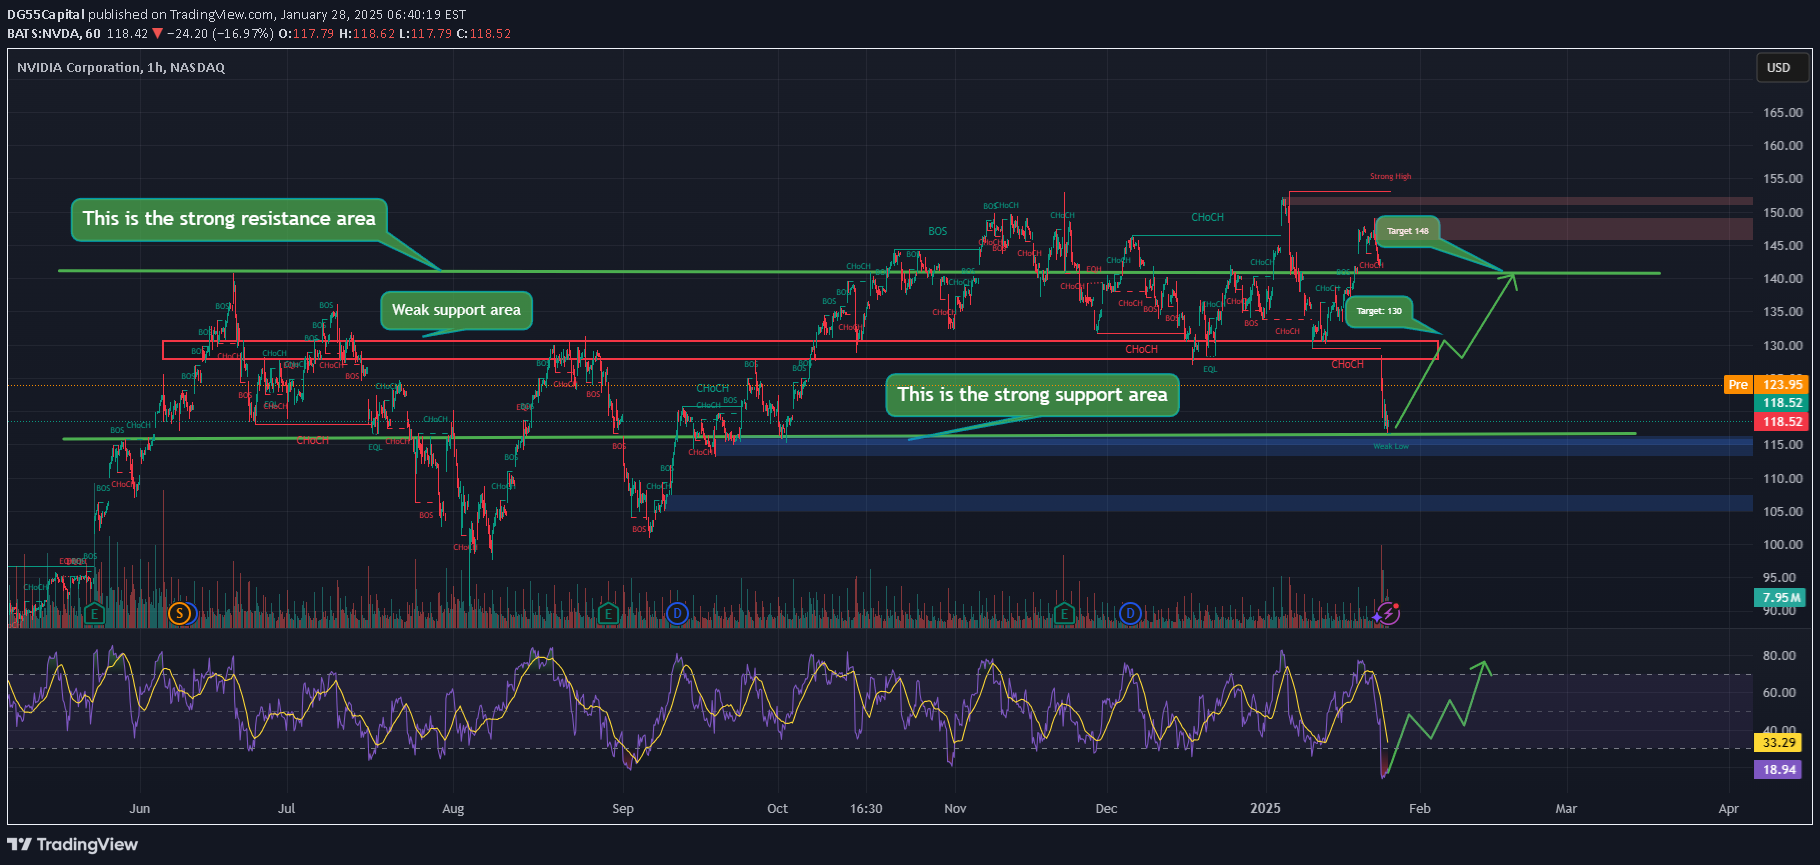Click the Mar label on time axis

pyautogui.click(x=1566, y=808)
